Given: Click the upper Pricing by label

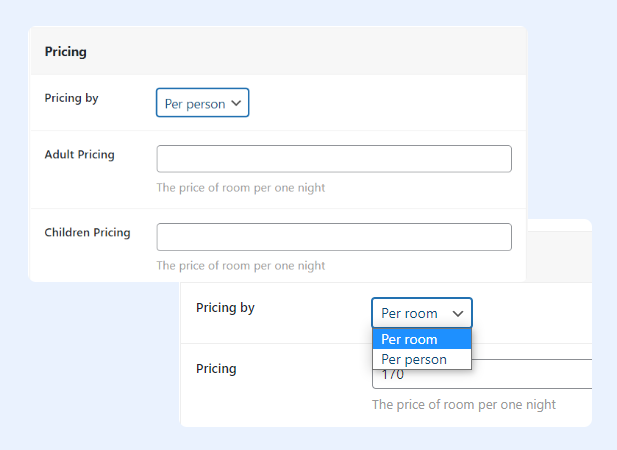Looking at the screenshot, I should [71, 98].
